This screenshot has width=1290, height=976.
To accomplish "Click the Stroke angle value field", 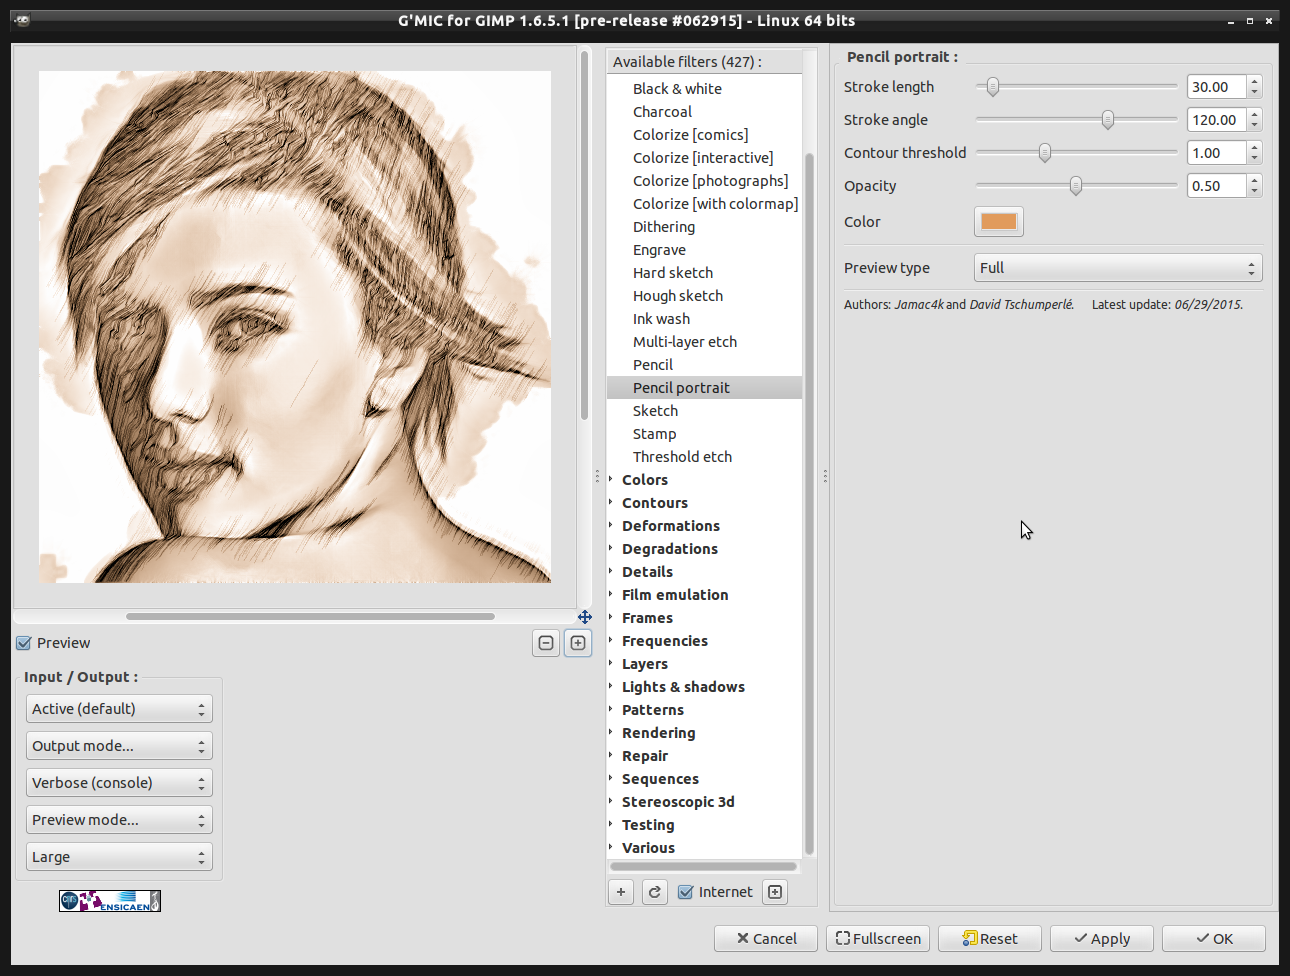I will pyautogui.click(x=1217, y=120).
